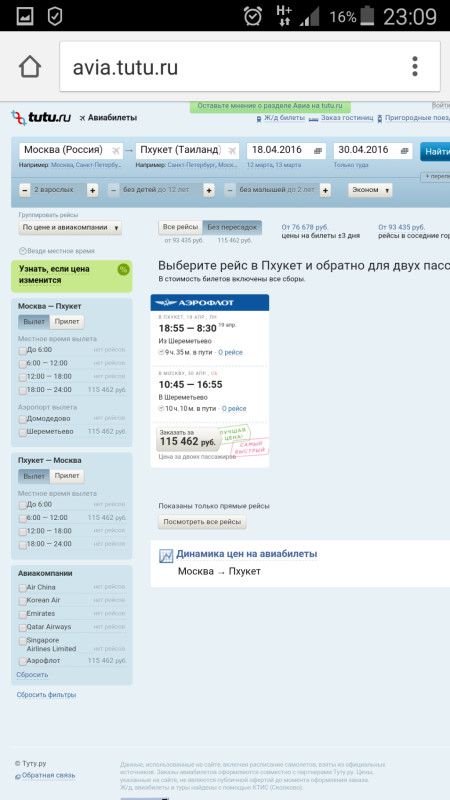This screenshot has height=800, width=450.
Task: Tap the shield notification icon
Action: click(x=55, y=16)
